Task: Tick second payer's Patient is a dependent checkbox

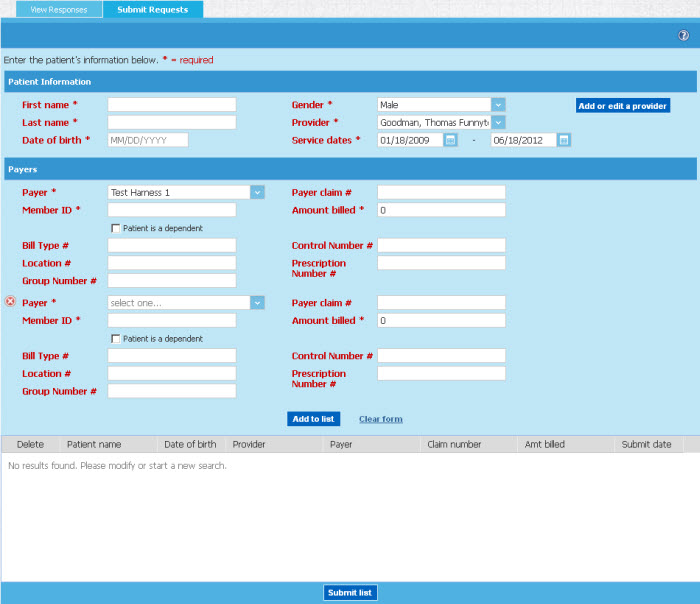Action: click(x=116, y=339)
